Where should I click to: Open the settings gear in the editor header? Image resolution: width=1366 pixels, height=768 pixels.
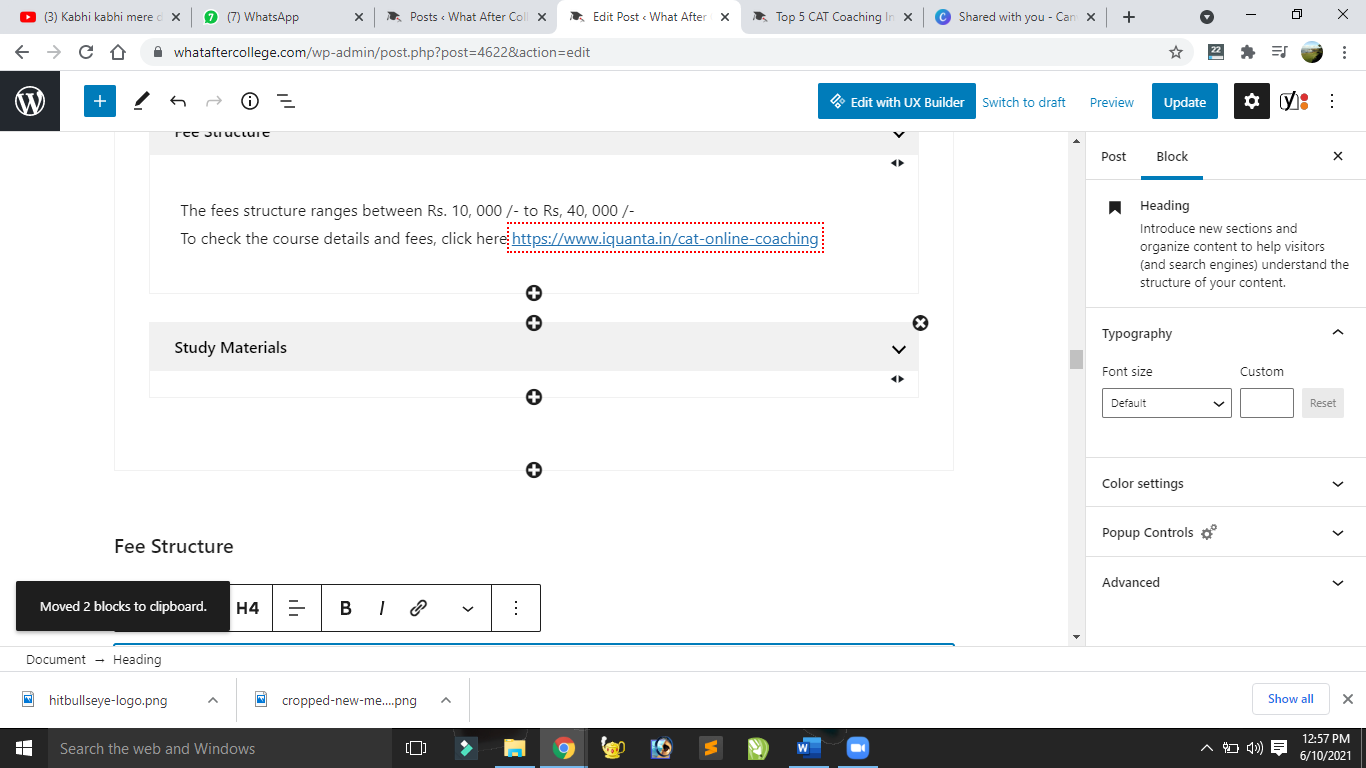tap(1251, 101)
